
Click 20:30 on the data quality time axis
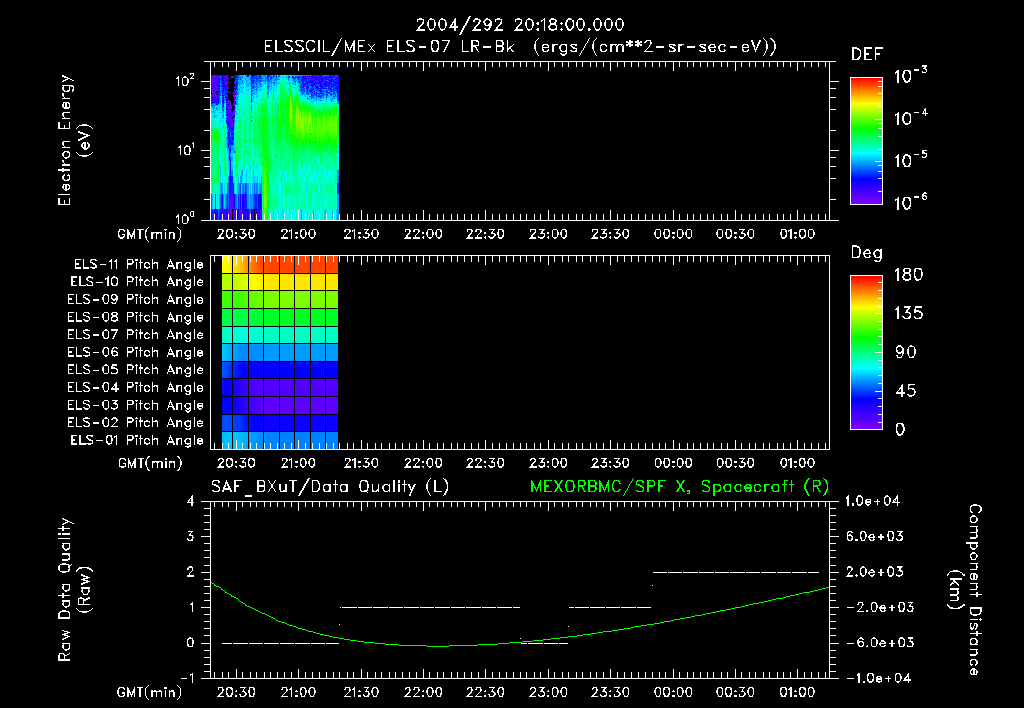pos(236,692)
